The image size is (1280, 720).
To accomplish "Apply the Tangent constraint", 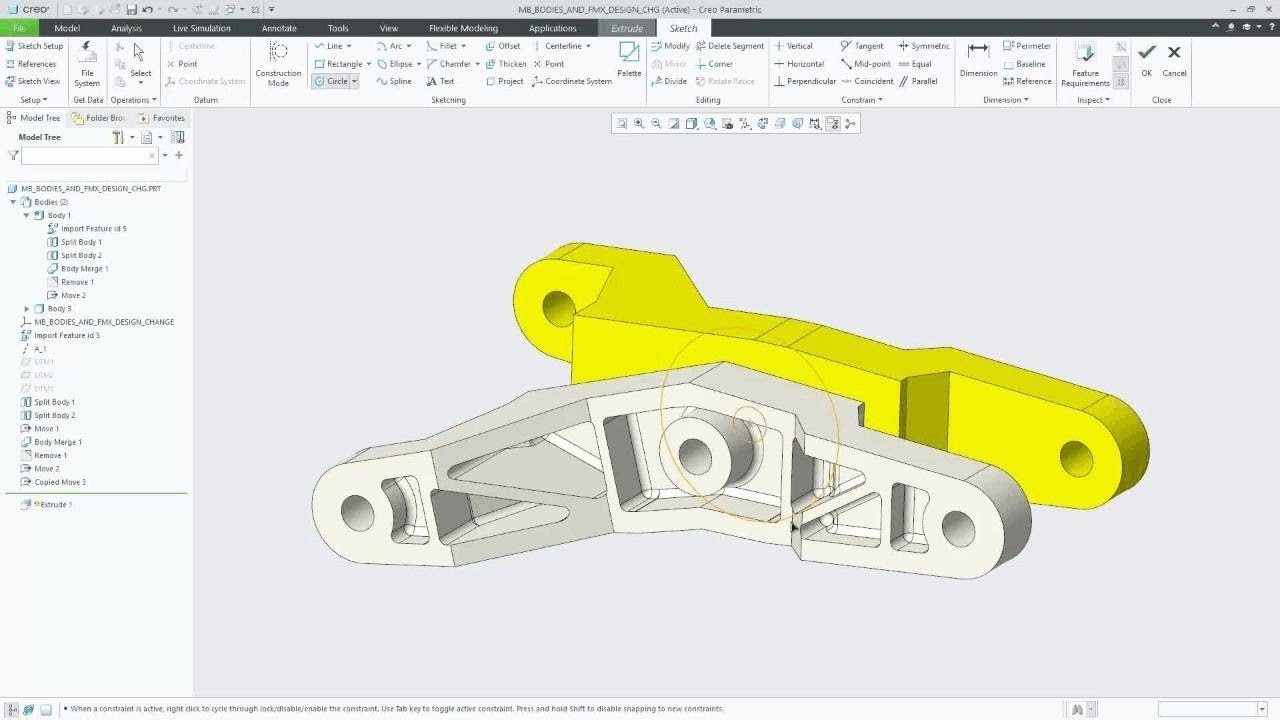I will pyautogui.click(x=862, y=46).
